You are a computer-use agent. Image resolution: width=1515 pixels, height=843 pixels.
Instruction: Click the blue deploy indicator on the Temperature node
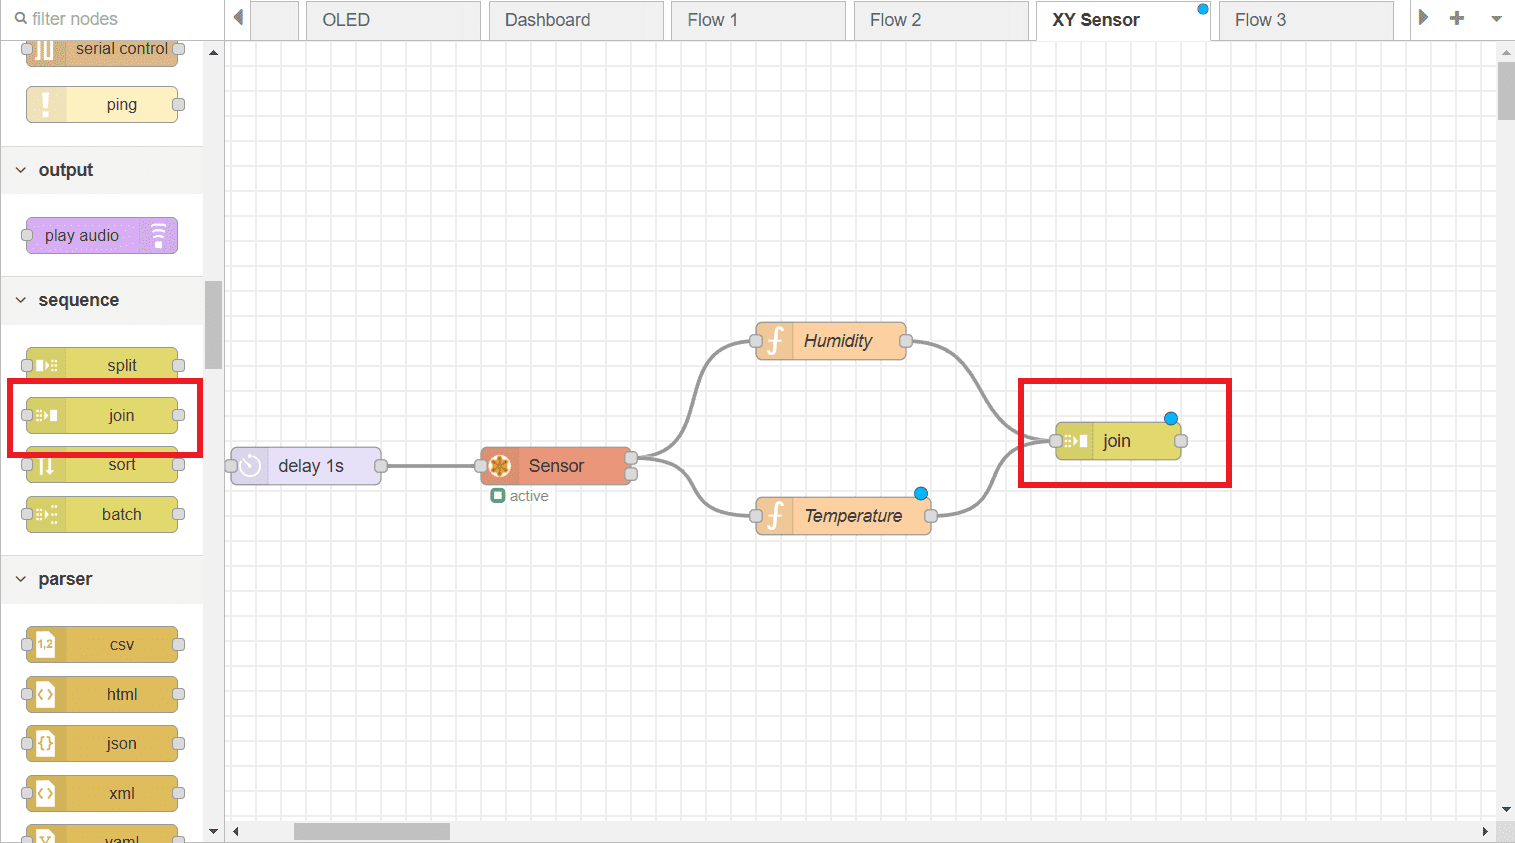pos(920,492)
